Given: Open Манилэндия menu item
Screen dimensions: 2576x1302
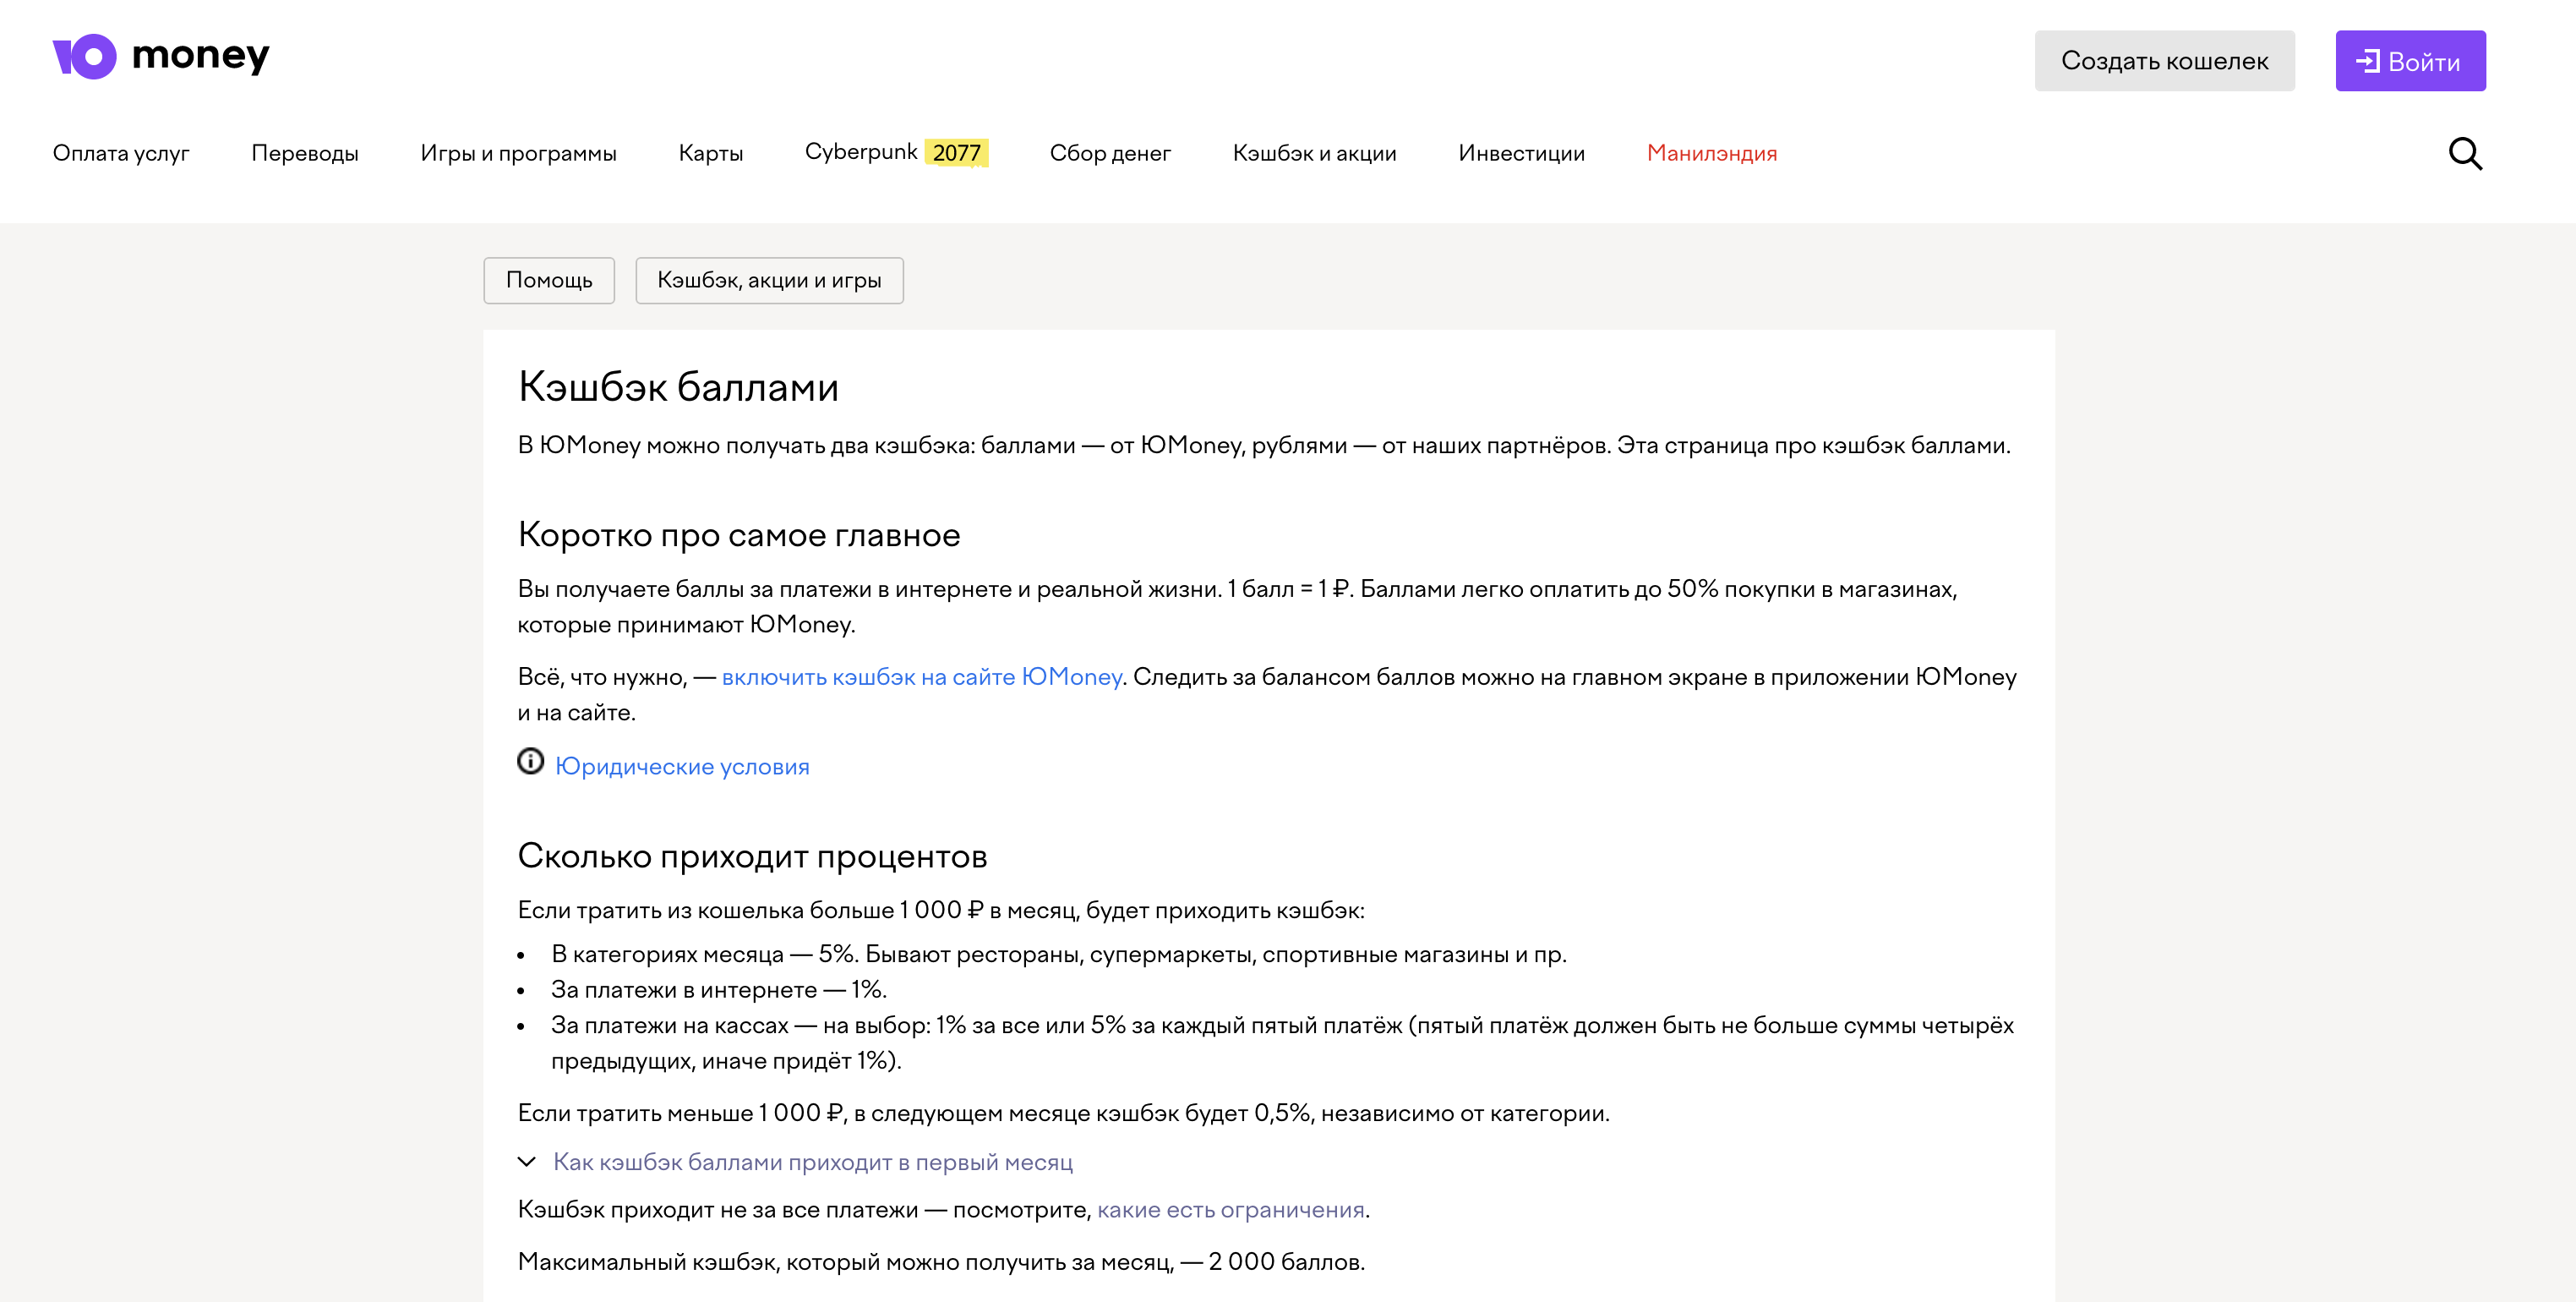Looking at the screenshot, I should 1711,153.
